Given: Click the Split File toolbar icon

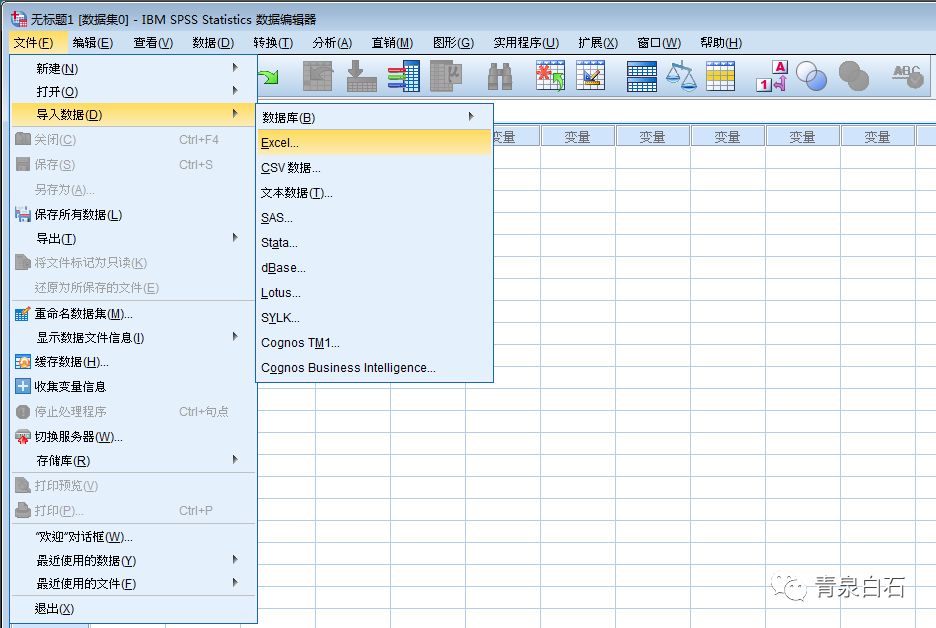Looking at the screenshot, I should point(642,76).
